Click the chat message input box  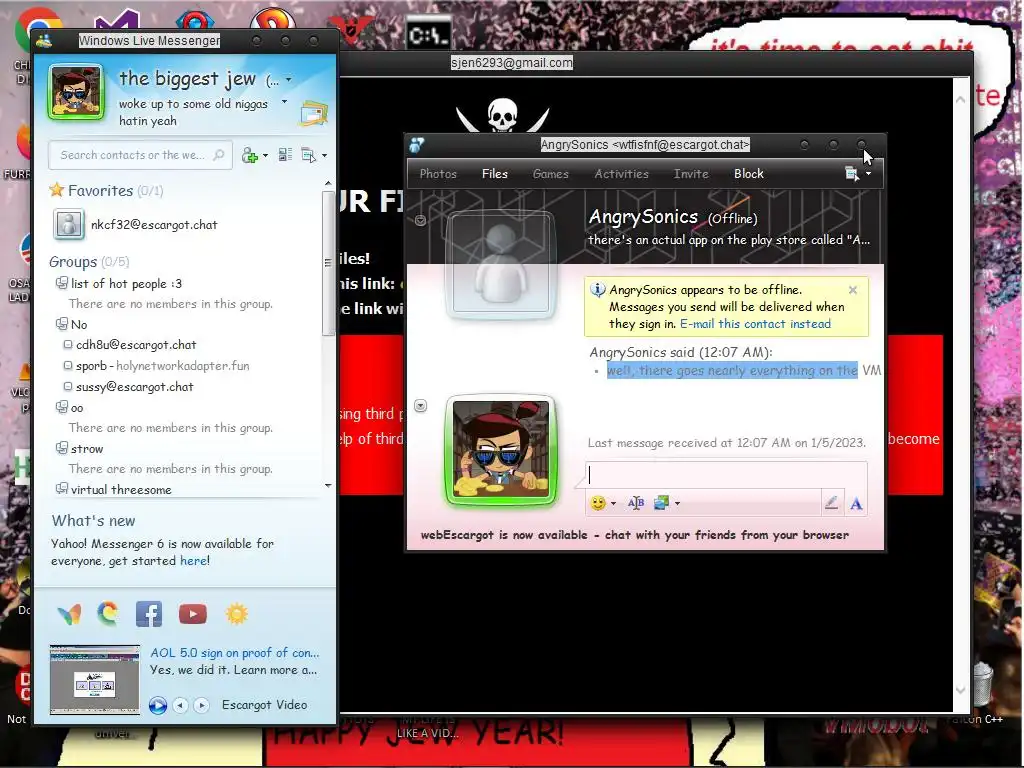click(x=726, y=475)
